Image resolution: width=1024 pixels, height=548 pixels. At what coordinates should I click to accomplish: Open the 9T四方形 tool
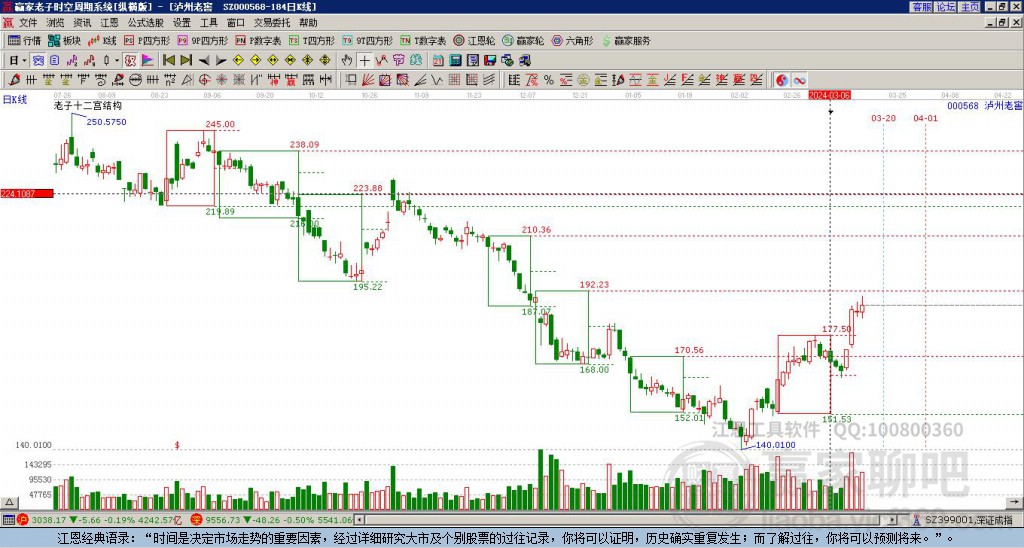pyautogui.click(x=367, y=40)
